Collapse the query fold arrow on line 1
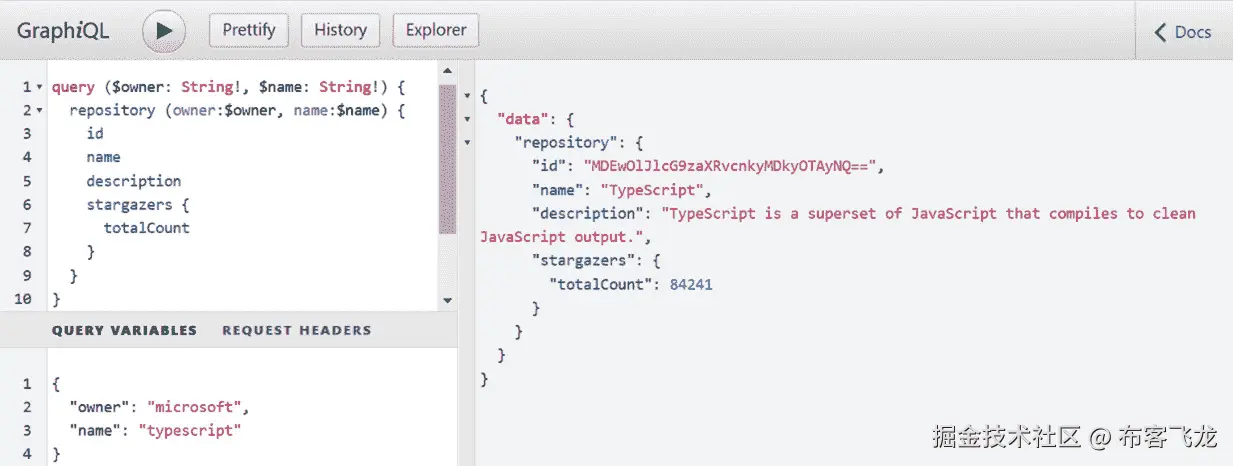The image size is (1233, 466). click(x=40, y=87)
